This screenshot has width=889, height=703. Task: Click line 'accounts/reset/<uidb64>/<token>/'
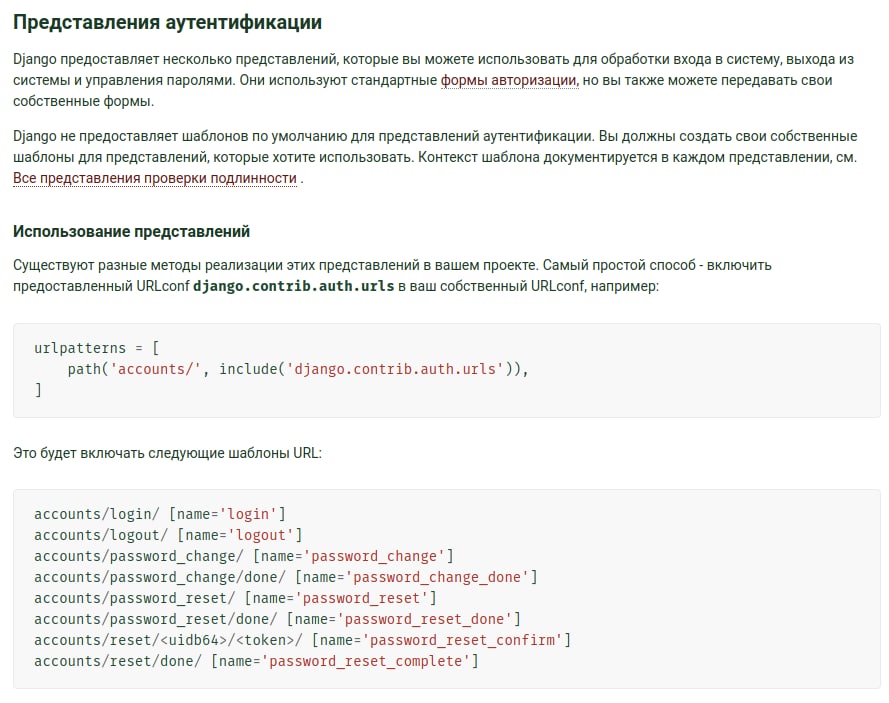302,640
